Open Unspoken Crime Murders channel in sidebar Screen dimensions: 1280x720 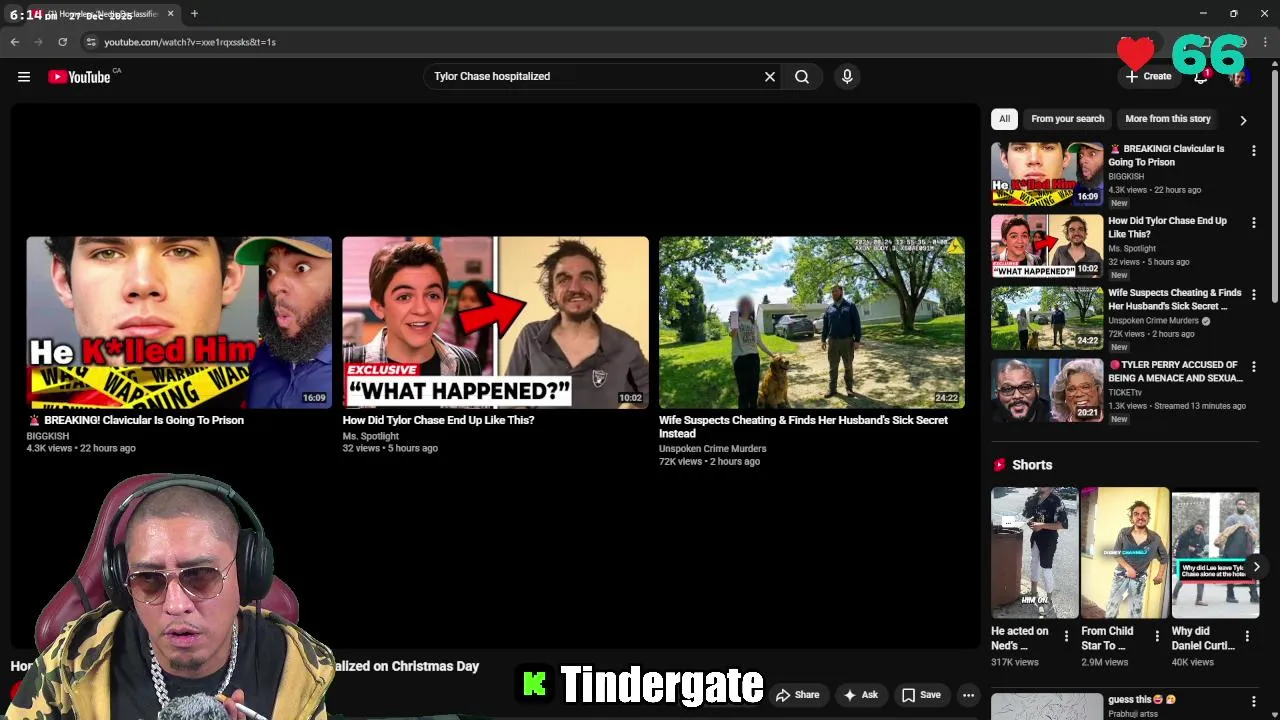coord(1153,321)
